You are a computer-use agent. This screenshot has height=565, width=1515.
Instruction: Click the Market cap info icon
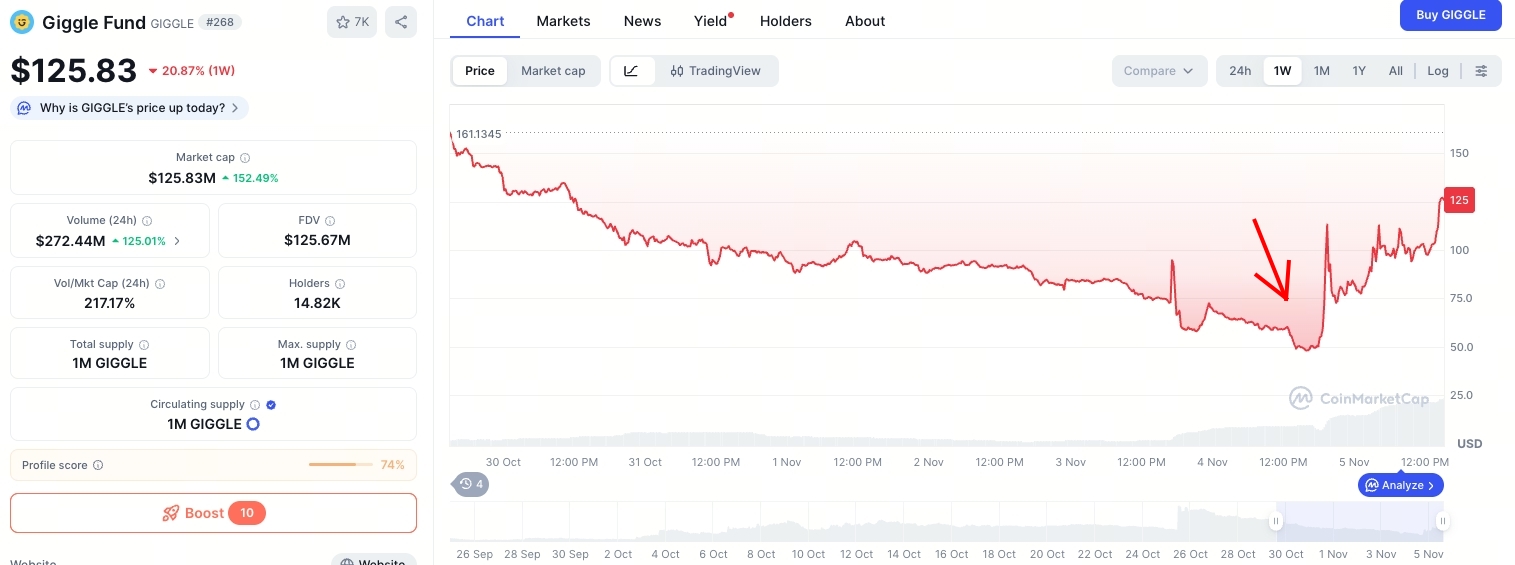245,158
